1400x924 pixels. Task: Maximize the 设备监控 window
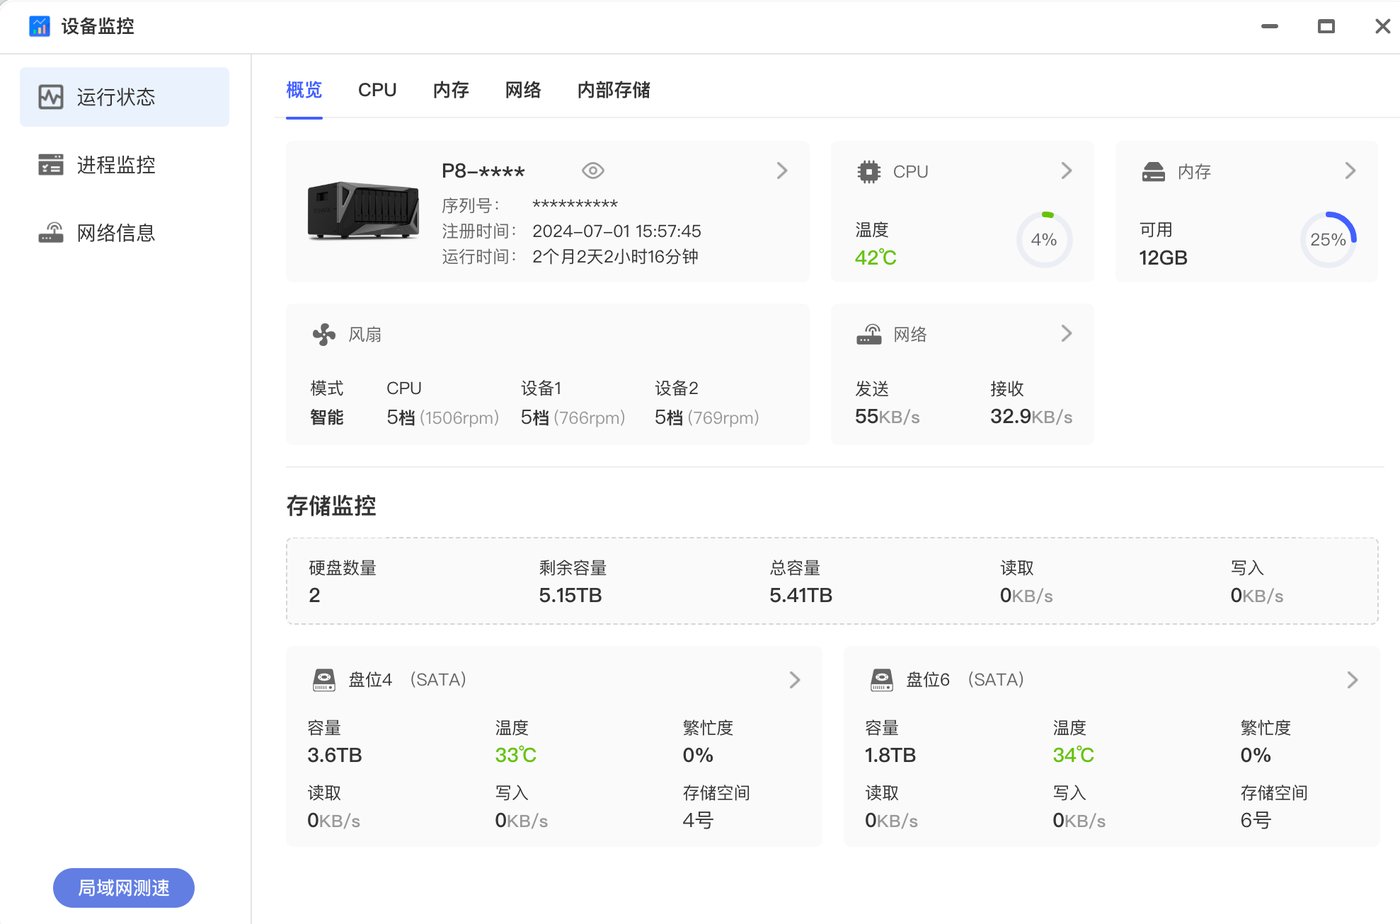(1326, 26)
